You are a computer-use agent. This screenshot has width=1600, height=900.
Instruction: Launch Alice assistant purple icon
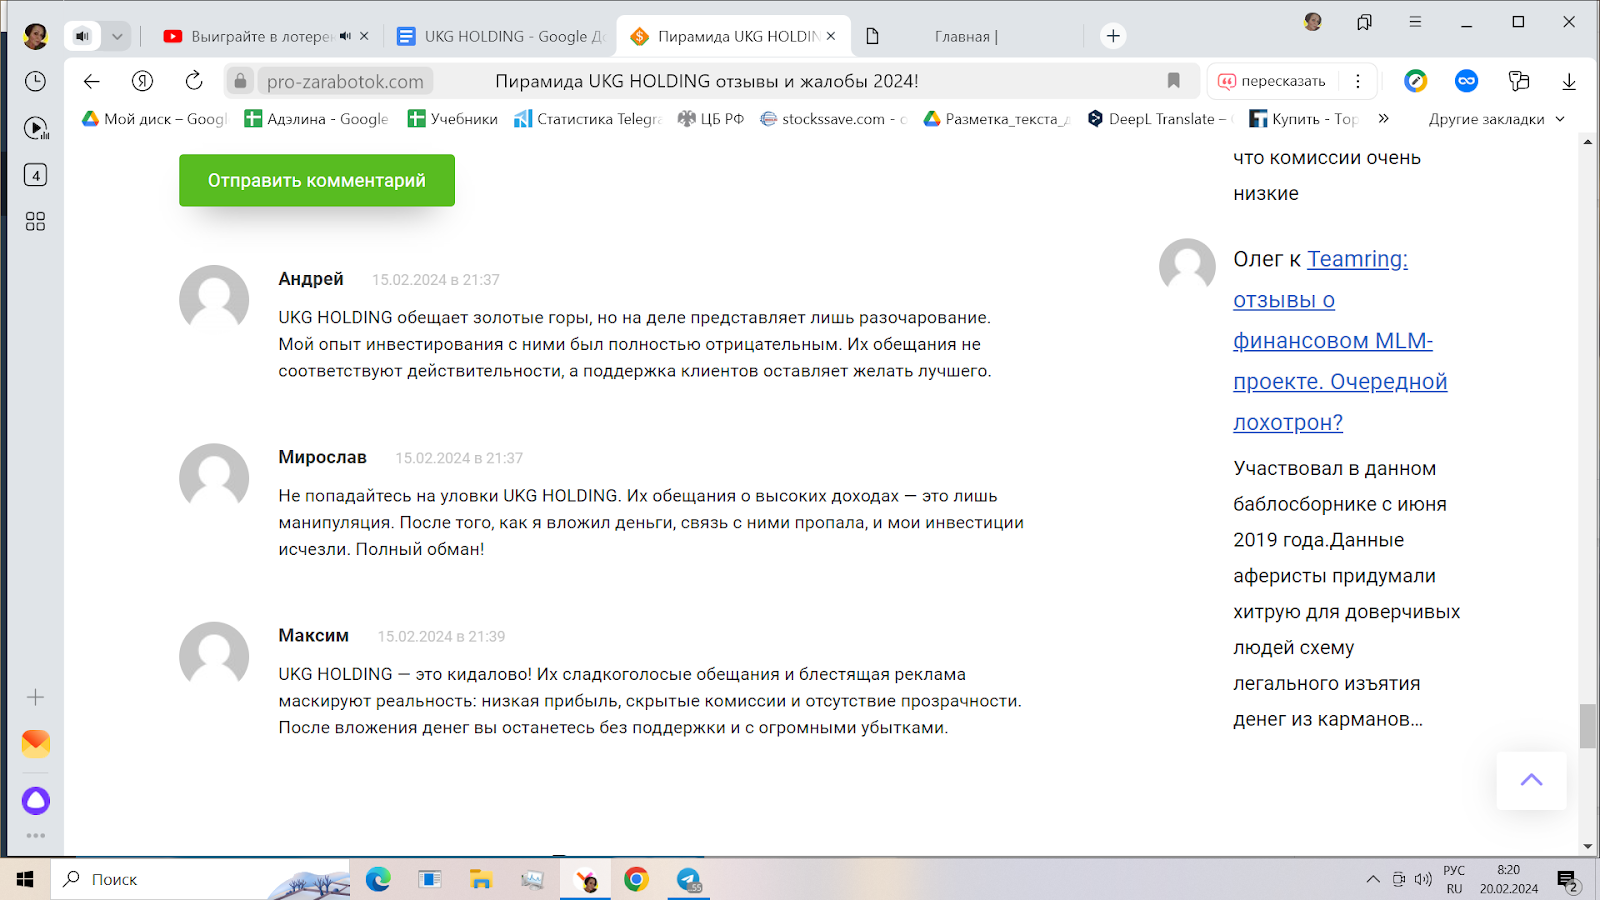point(35,800)
